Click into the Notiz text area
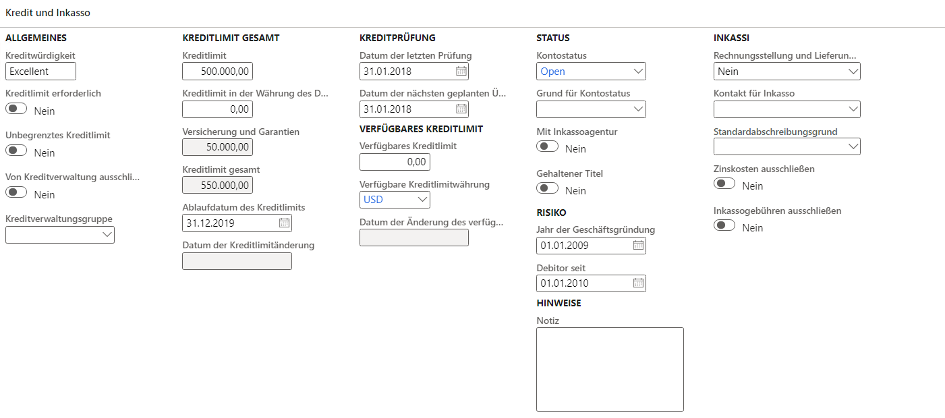This screenshot has height=418, width=945. point(610,369)
